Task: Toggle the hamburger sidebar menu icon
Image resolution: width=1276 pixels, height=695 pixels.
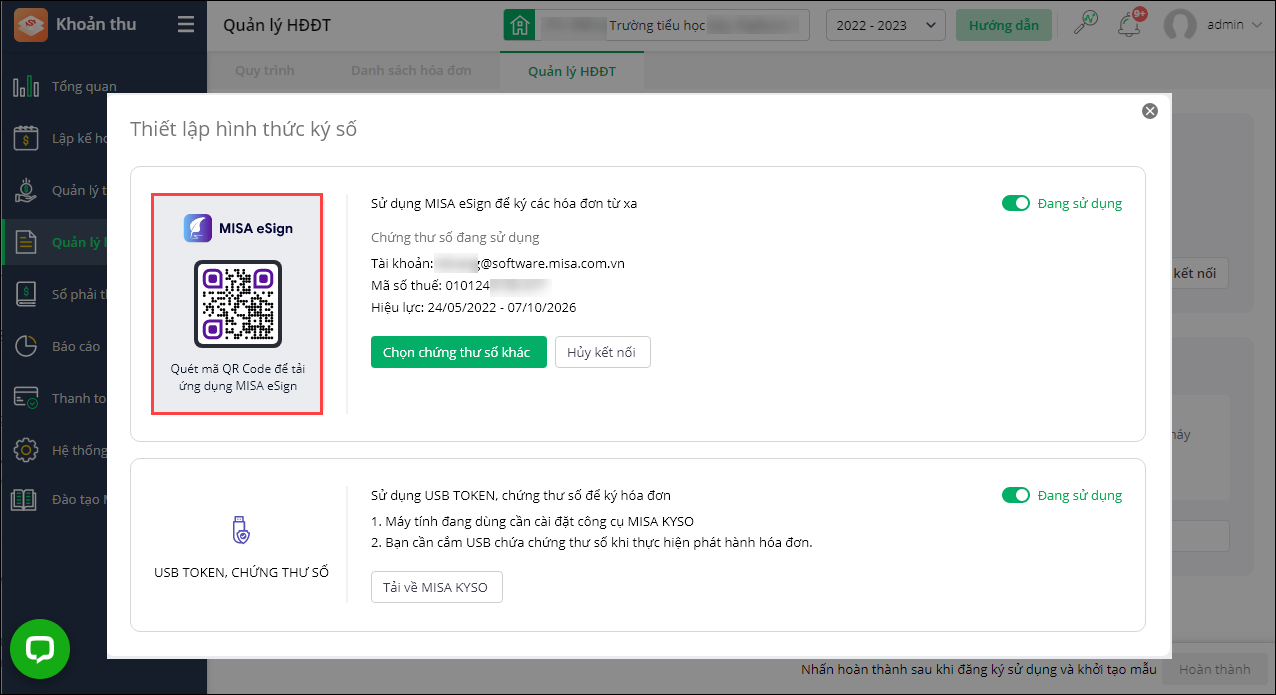Action: click(185, 25)
